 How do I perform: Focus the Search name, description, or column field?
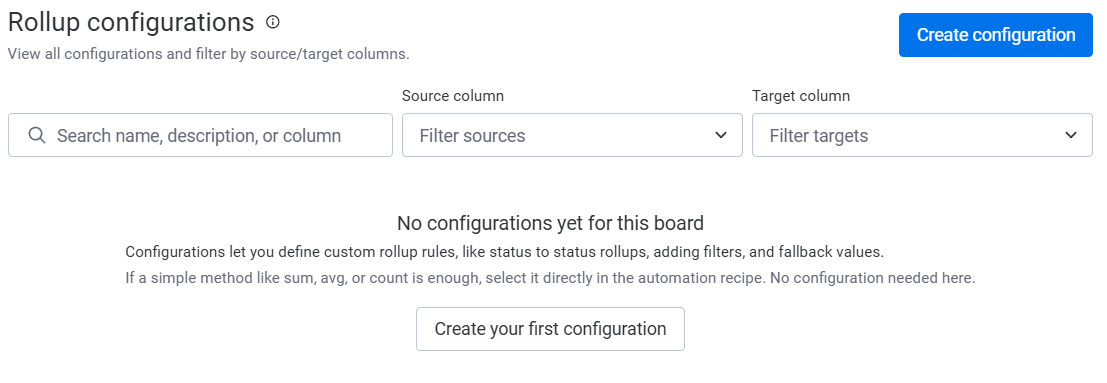[200, 135]
